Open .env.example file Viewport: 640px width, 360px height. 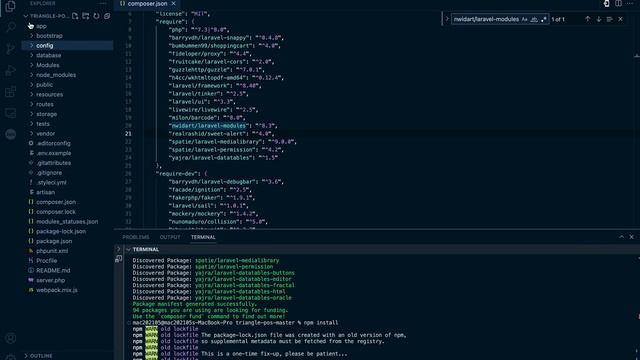53,153
